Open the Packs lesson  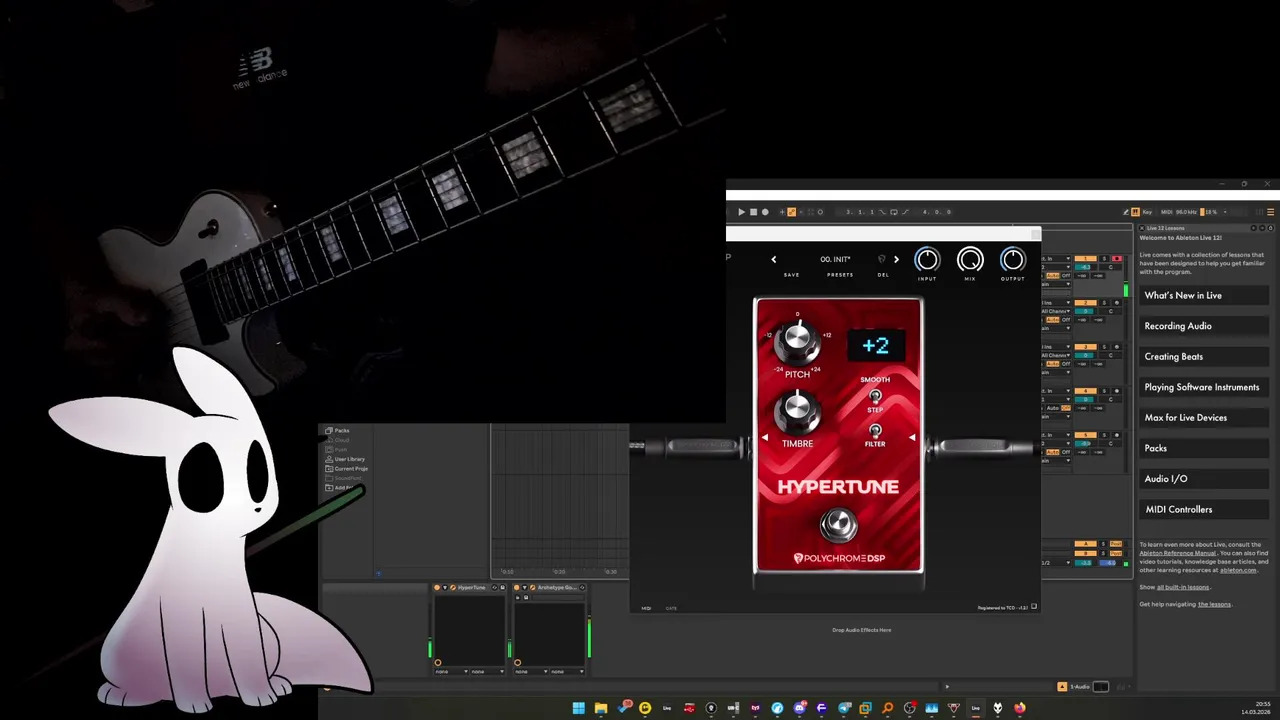(x=1204, y=448)
